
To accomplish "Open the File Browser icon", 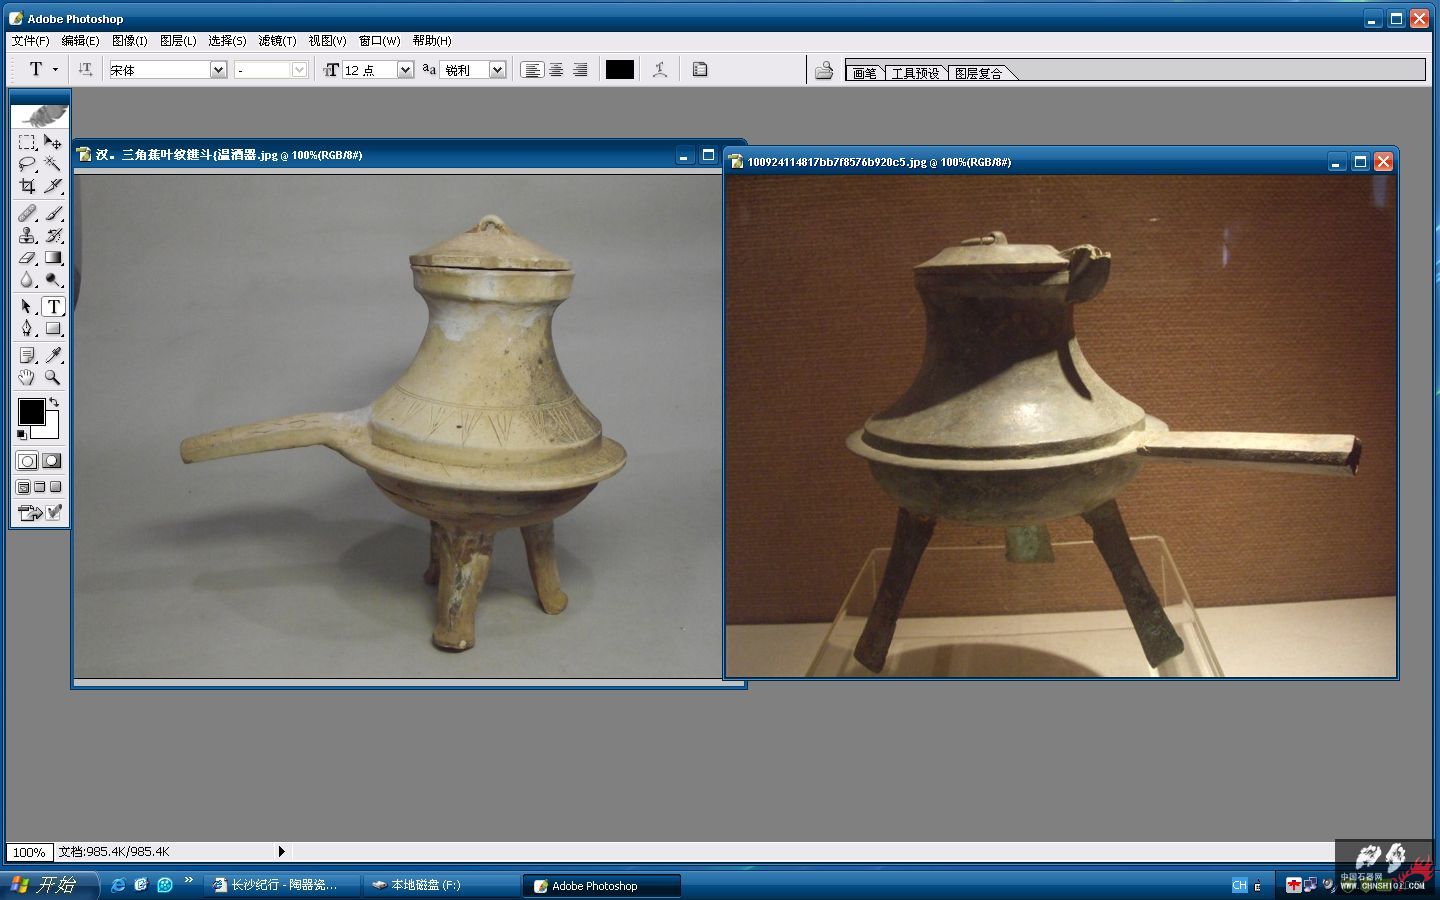I will pyautogui.click(x=824, y=70).
